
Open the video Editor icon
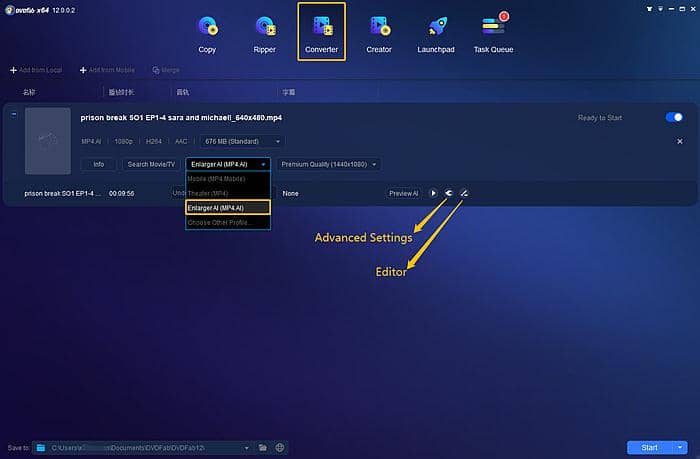[x=464, y=193]
